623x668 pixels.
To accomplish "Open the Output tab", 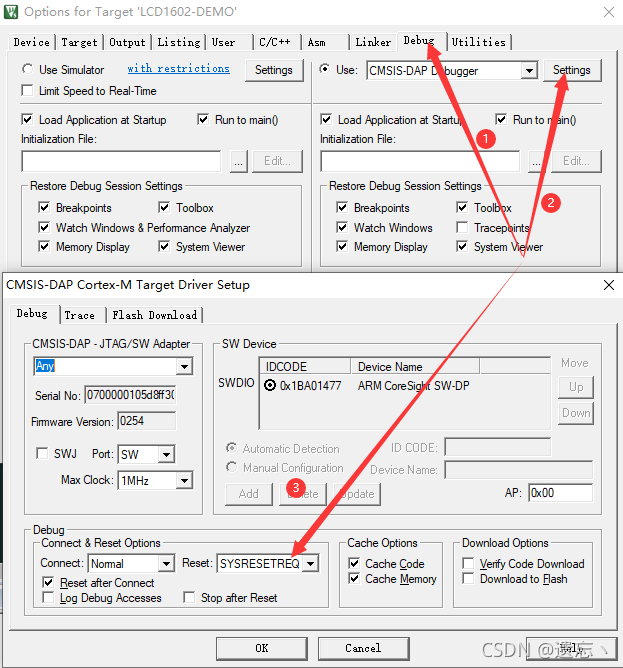I will tap(127, 42).
